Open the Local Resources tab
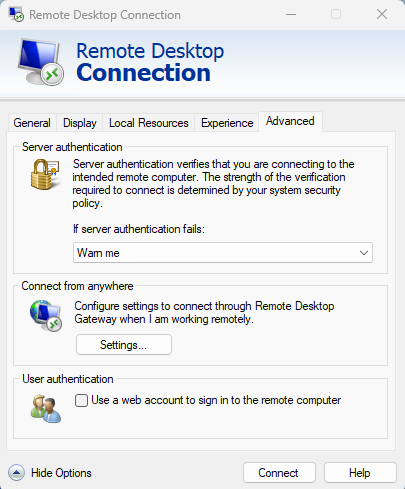The height and width of the screenshot is (489, 405). pyautogui.click(x=149, y=123)
